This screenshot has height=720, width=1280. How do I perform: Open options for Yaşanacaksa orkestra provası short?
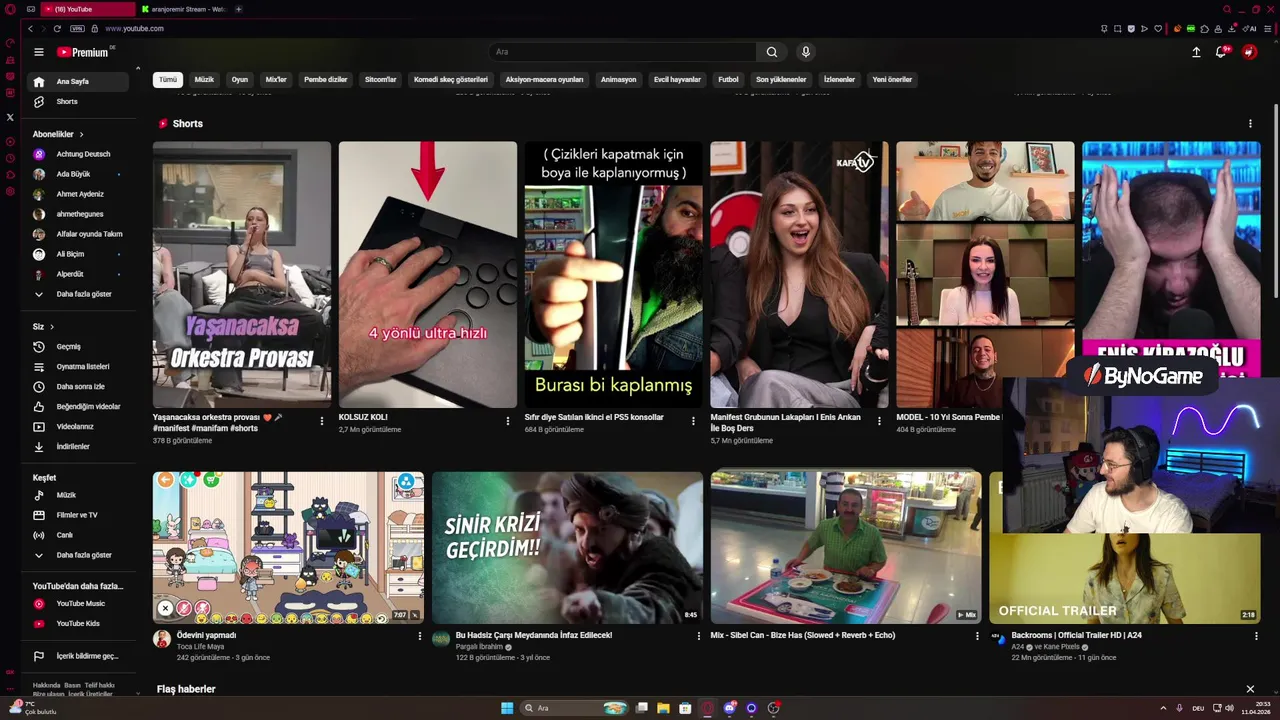point(321,421)
